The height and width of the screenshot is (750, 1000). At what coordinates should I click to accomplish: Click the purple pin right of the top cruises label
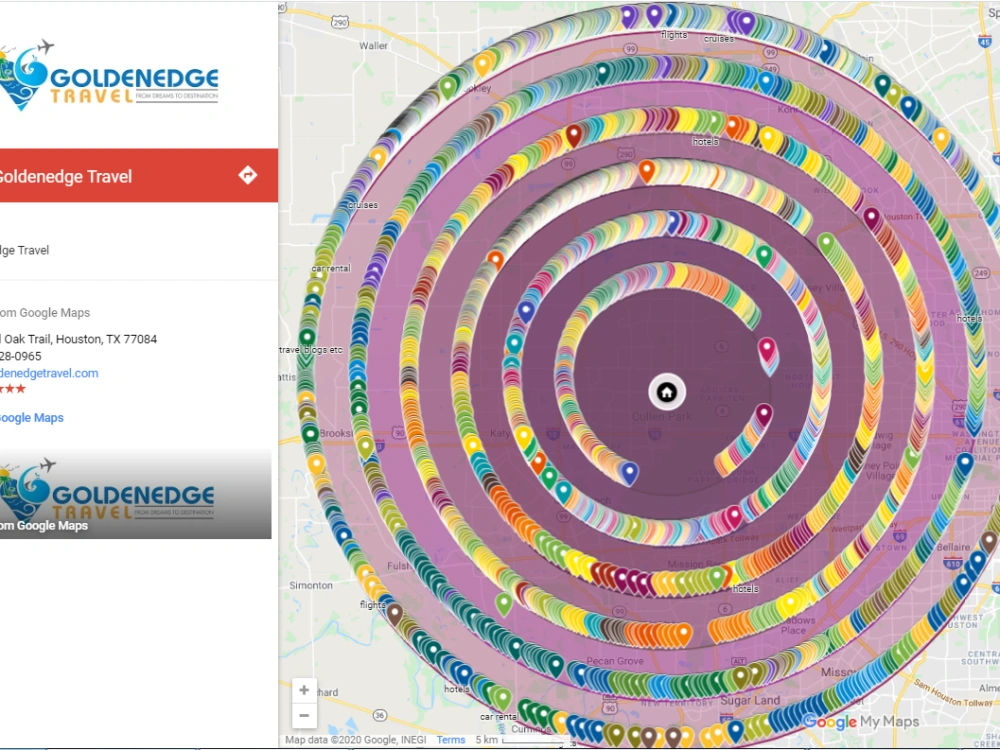(746, 22)
